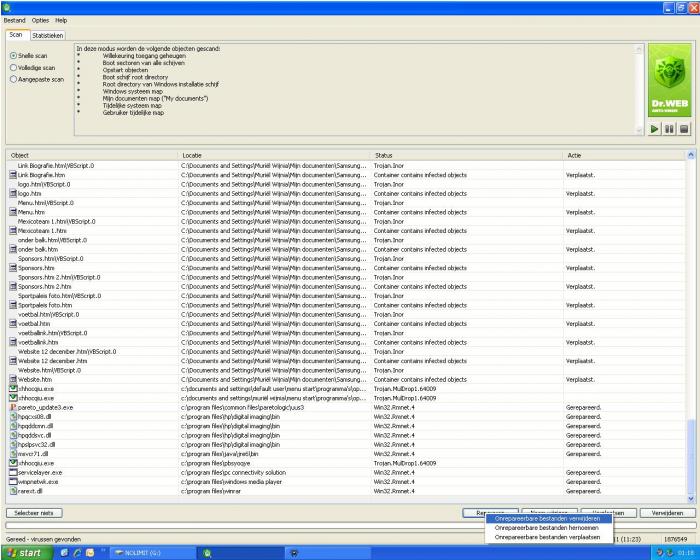Image resolution: width=700 pixels, height=560 pixels.
Task: Click the icon beside voetbal.htm
Action: pos(13,324)
